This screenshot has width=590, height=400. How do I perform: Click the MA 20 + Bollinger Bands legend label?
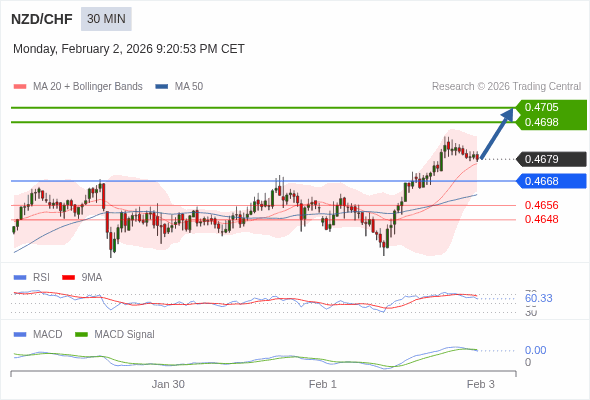tap(88, 87)
